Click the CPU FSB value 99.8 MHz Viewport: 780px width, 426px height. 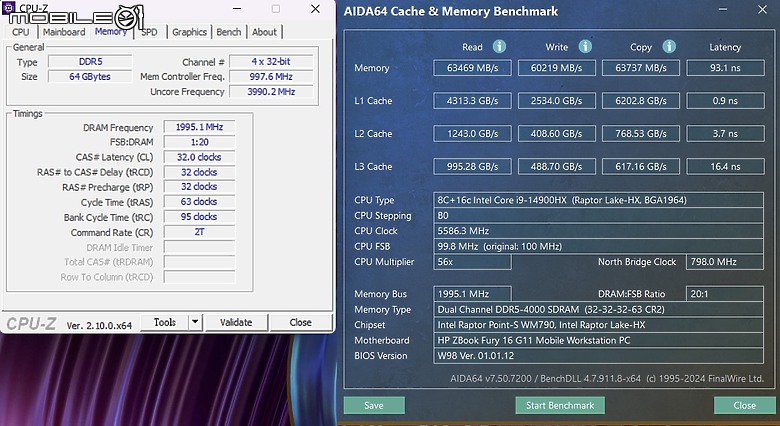point(598,246)
